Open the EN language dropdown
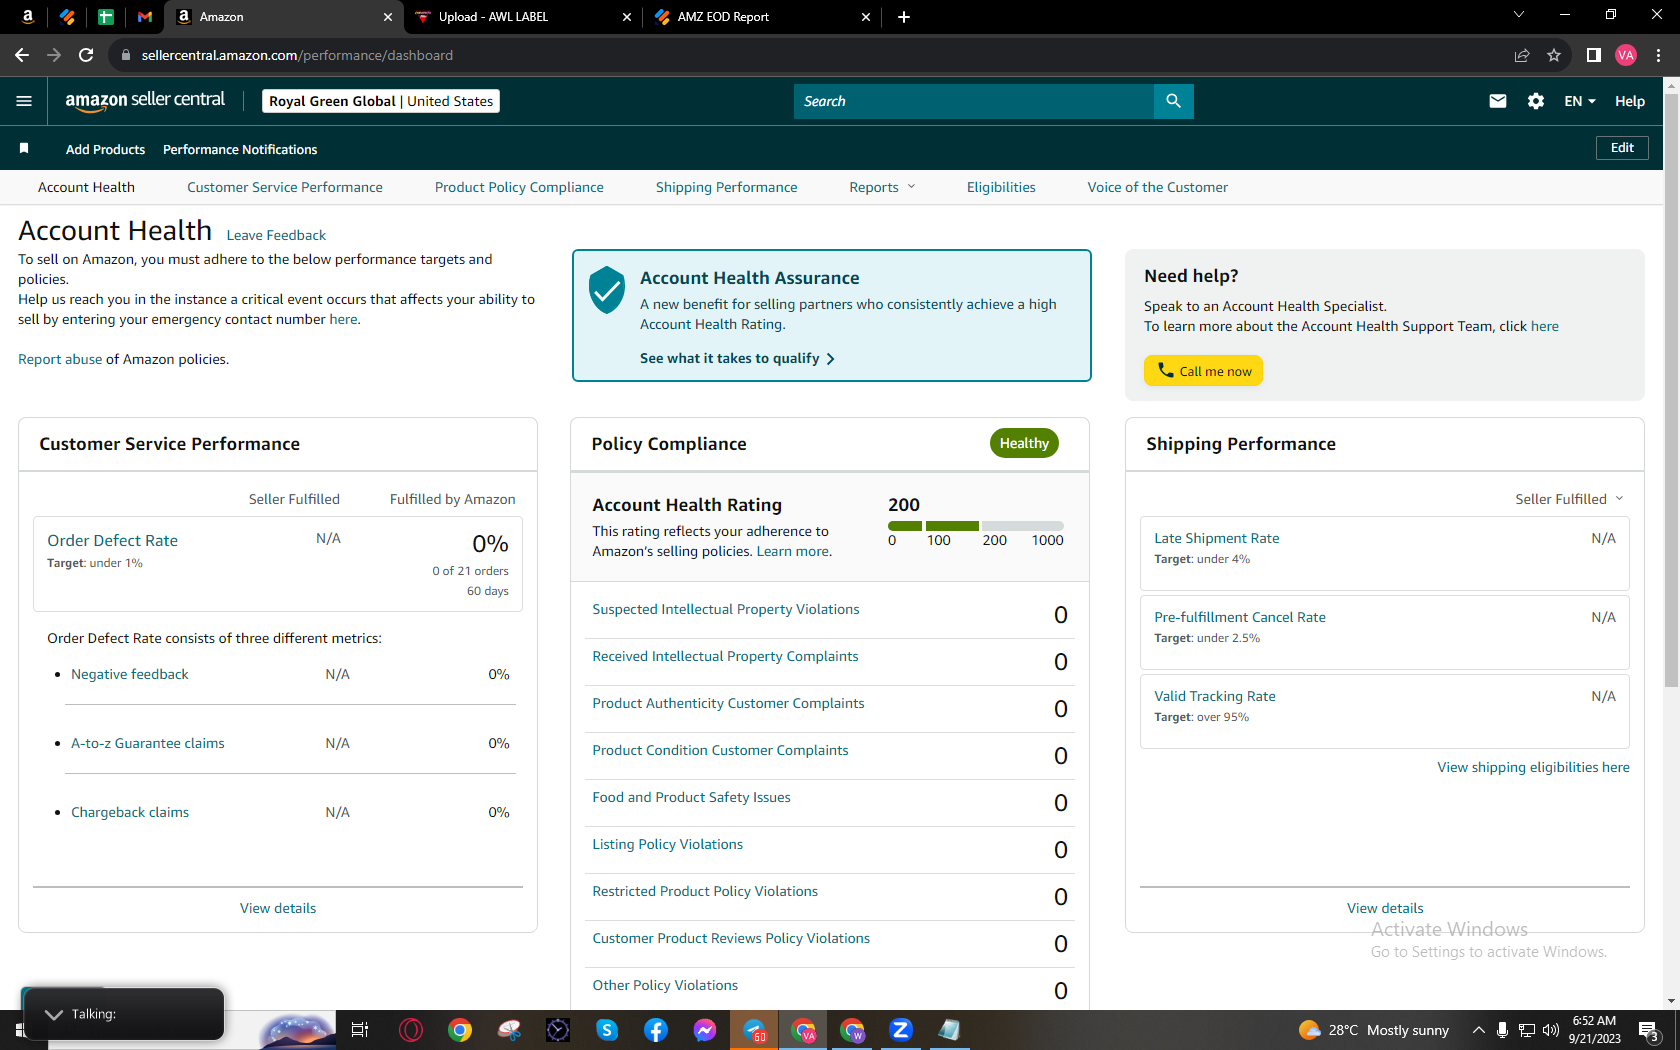Image resolution: width=1680 pixels, height=1050 pixels. click(x=1580, y=101)
